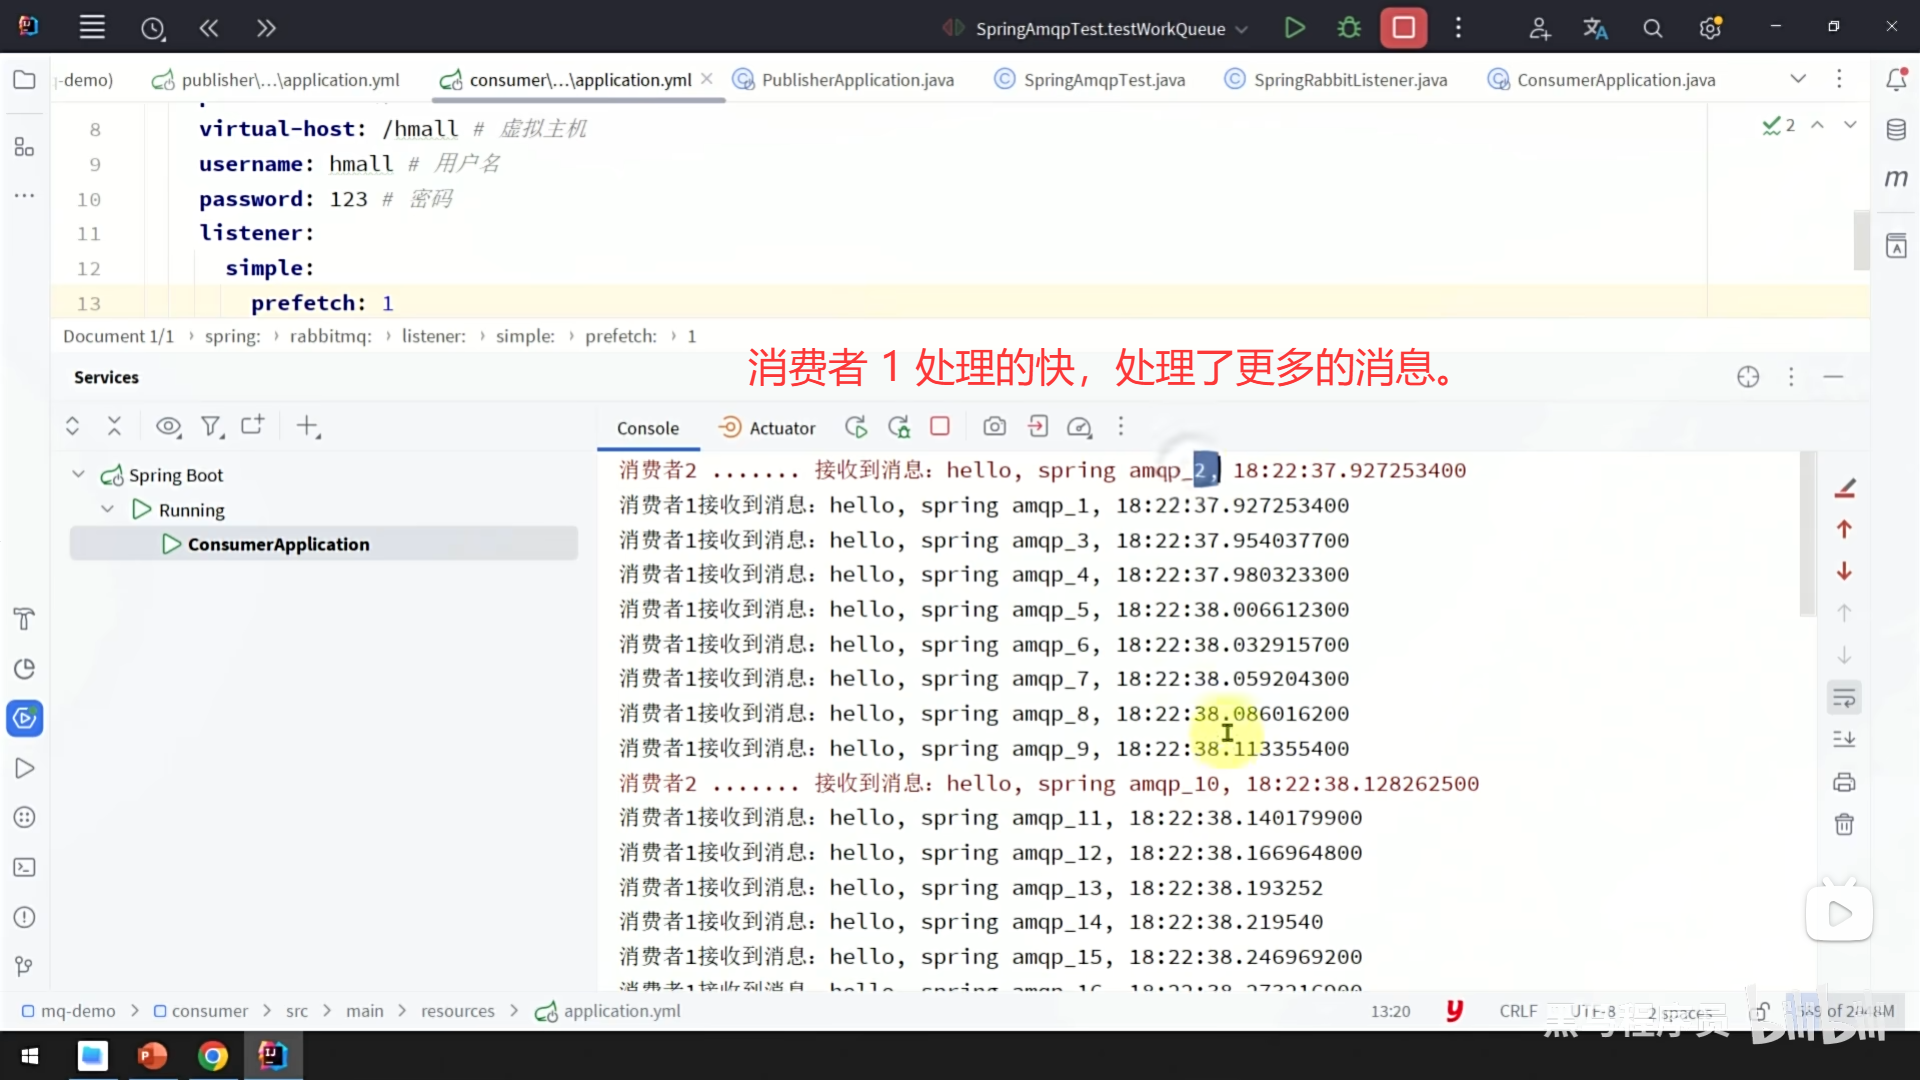
Task: Open the Maven tool window
Action: tap(1896, 179)
